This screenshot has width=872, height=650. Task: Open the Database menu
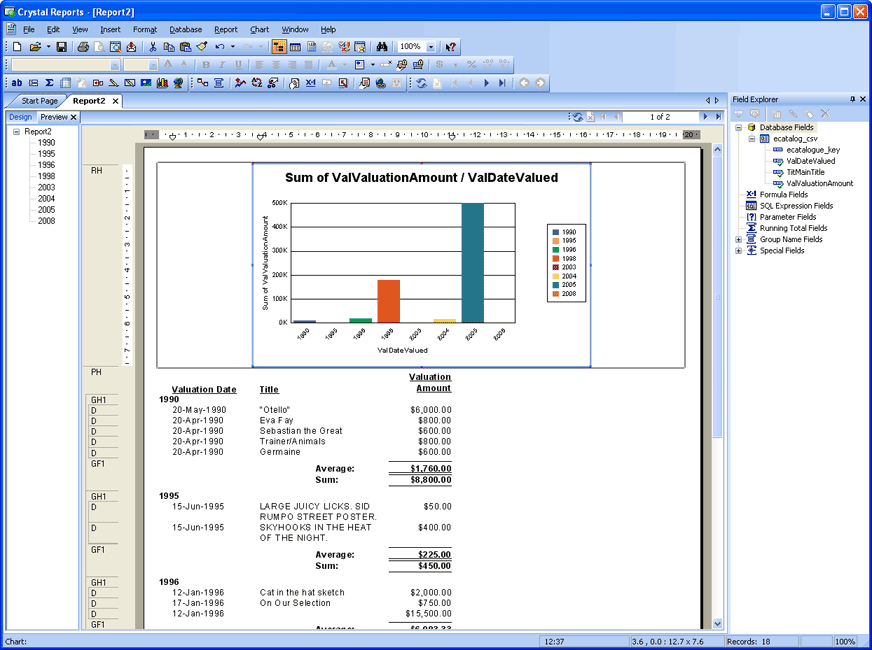pos(185,29)
